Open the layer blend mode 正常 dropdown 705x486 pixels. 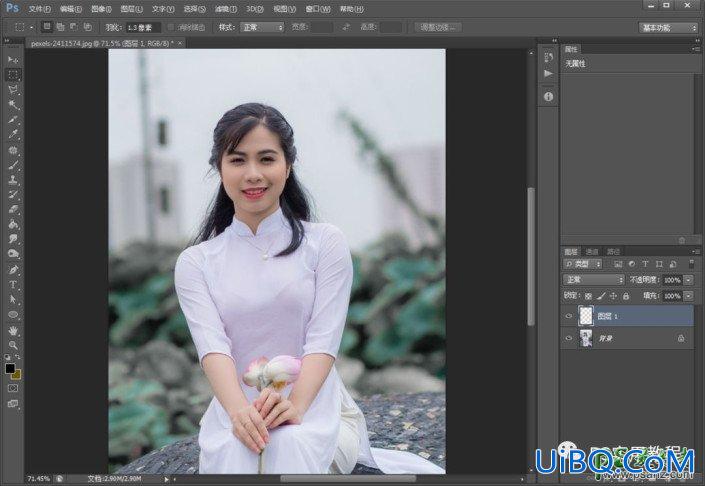click(593, 280)
